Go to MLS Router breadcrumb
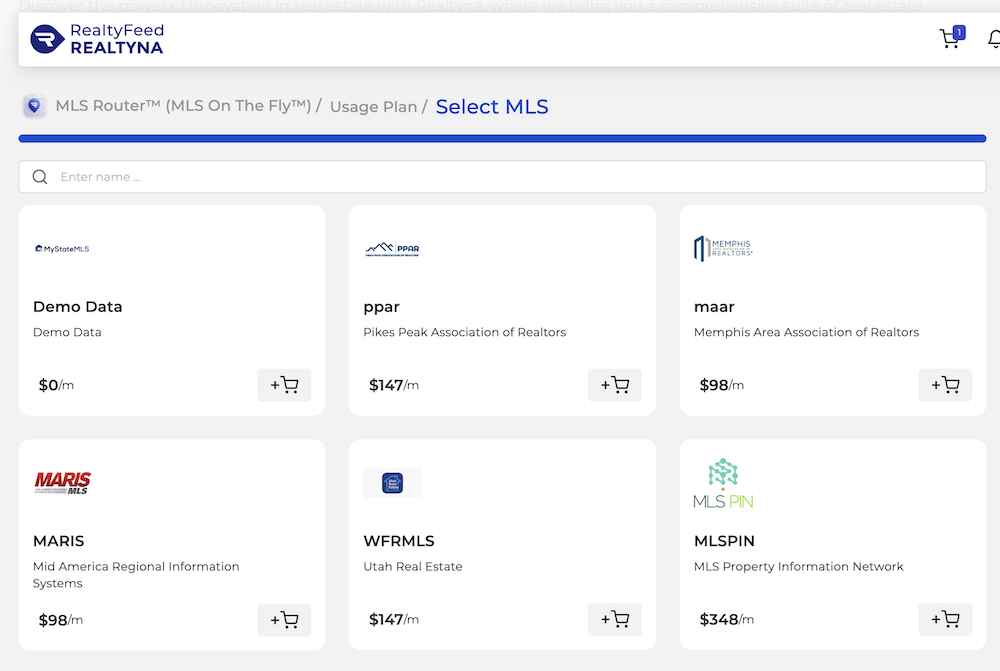The height and width of the screenshot is (671, 1000). (183, 106)
